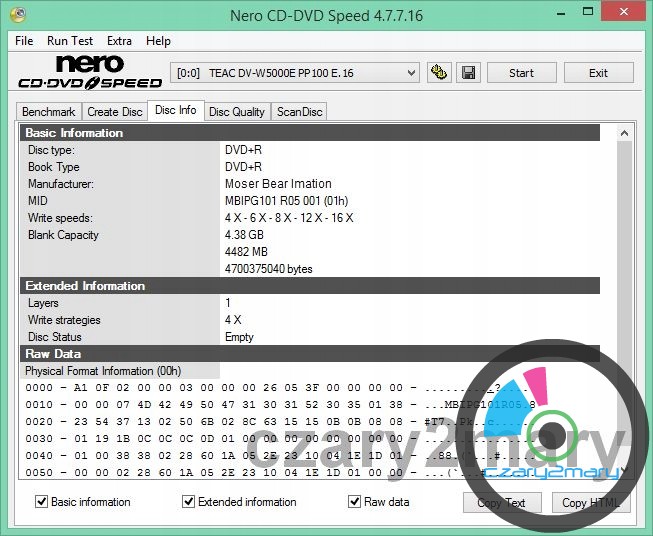Uncheck the Basic information checkbox

(42, 502)
